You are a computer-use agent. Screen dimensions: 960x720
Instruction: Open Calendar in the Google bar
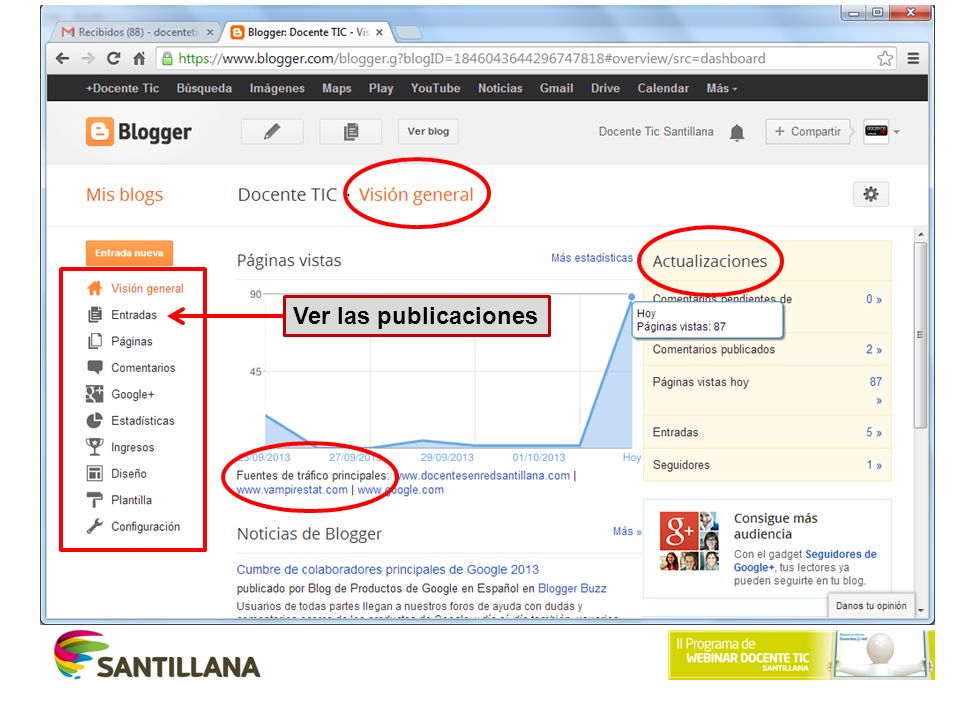(x=663, y=88)
